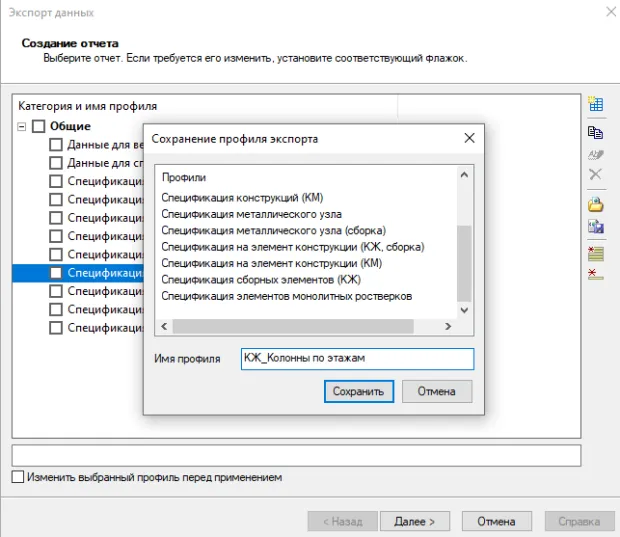This screenshot has height=537, width=620.
Task: Click the deselect row icon at bottom
Action: (x=596, y=273)
